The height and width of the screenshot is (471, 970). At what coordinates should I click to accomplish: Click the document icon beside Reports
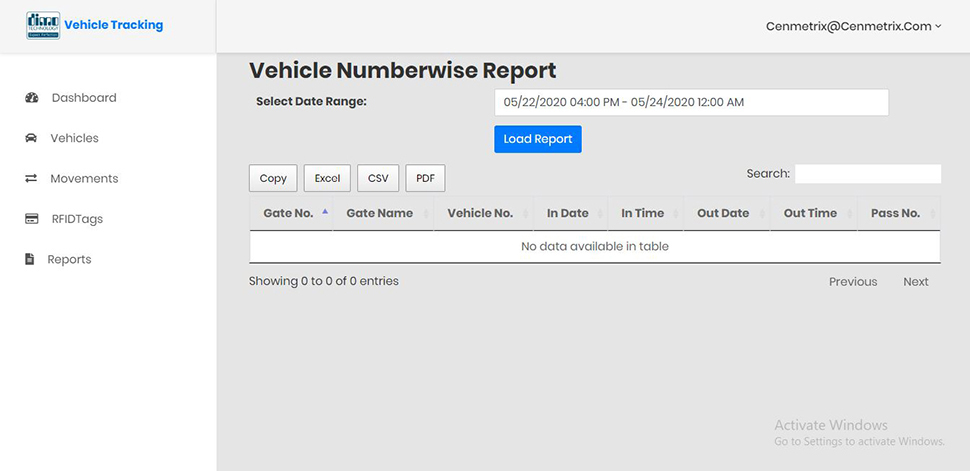(x=29, y=259)
